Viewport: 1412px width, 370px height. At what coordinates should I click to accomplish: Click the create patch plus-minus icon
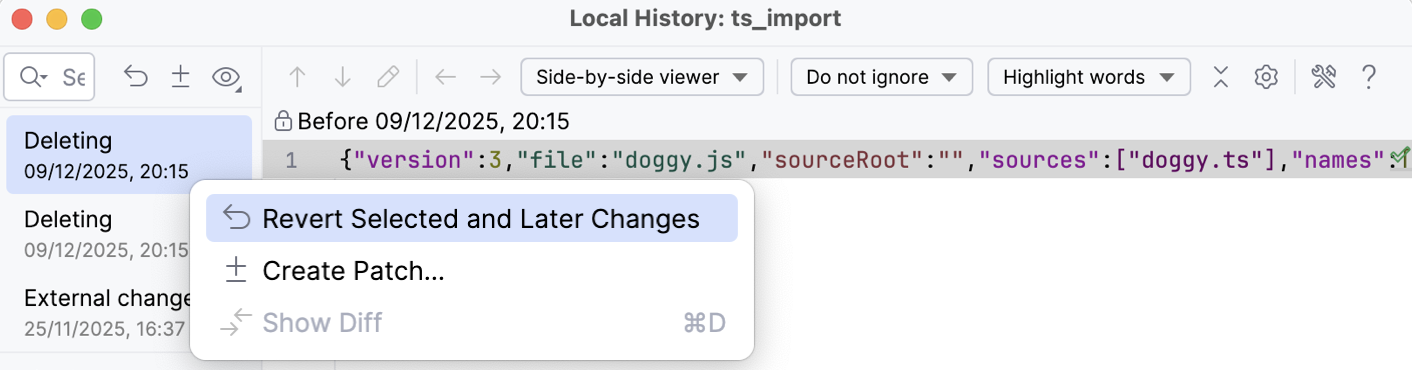click(181, 77)
